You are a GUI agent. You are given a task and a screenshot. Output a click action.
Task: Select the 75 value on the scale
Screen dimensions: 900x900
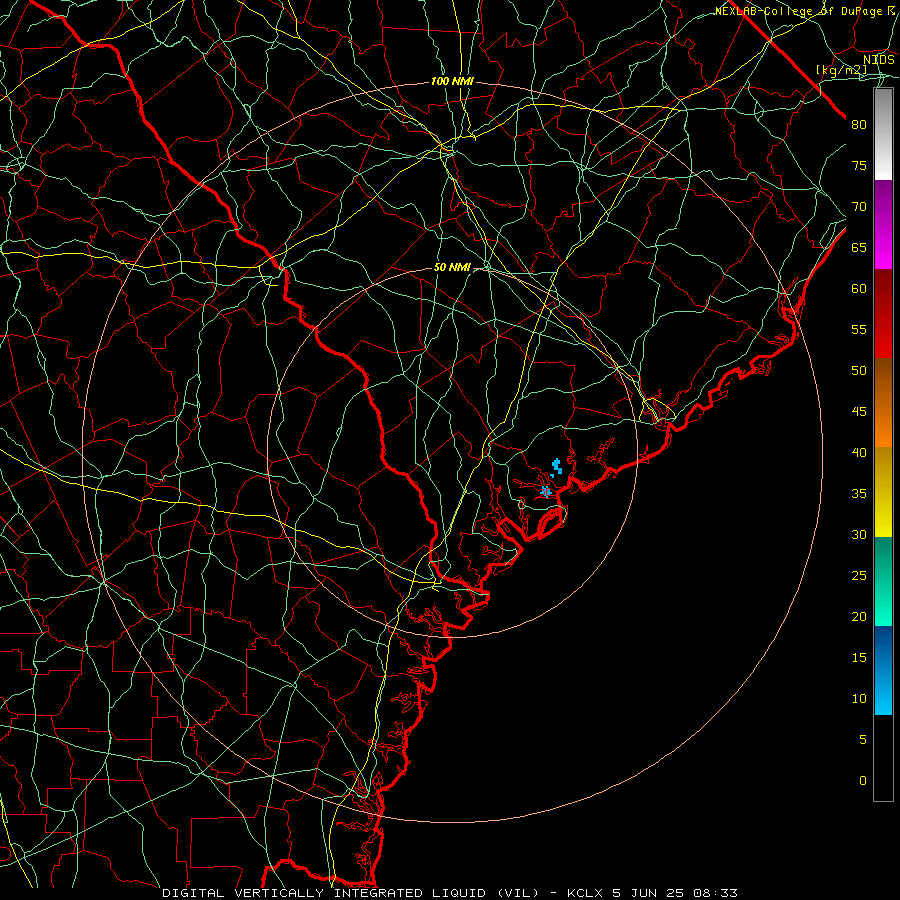tap(859, 165)
